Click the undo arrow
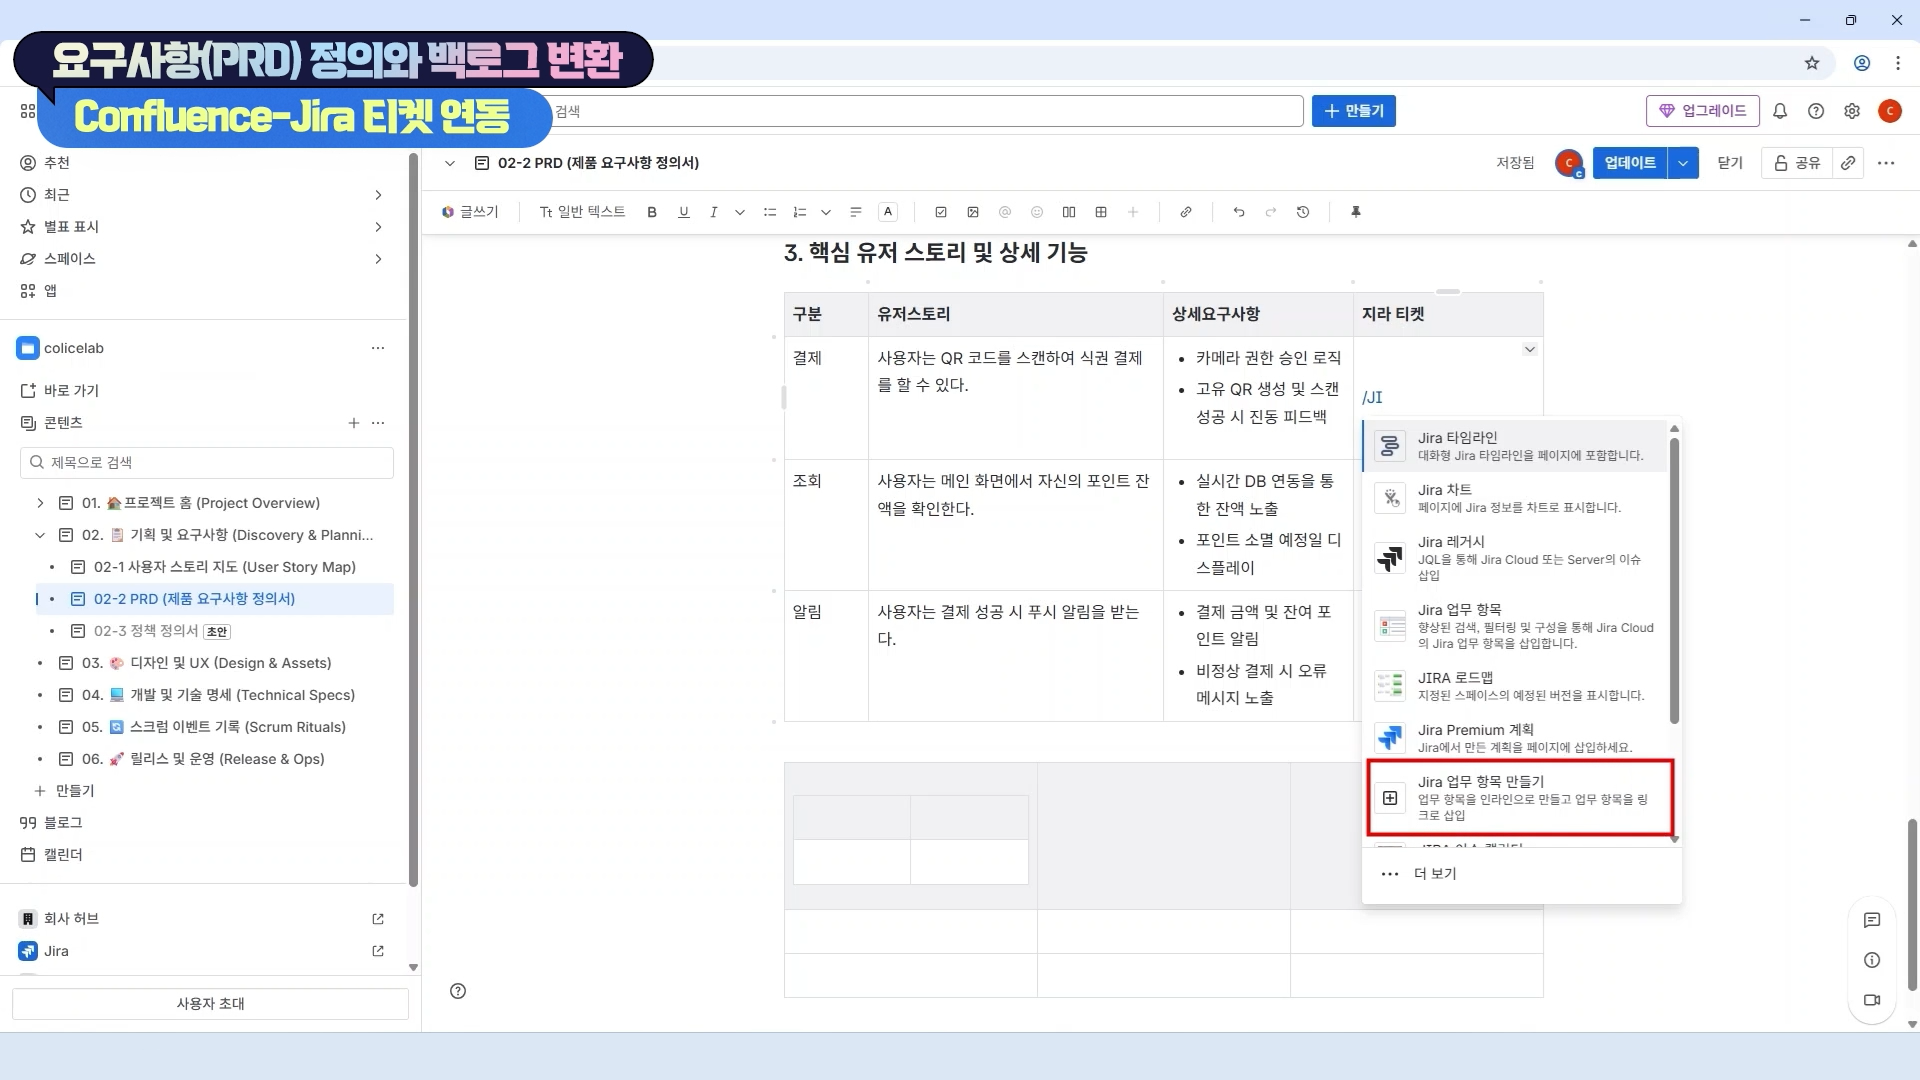The width and height of the screenshot is (1920, 1080). (x=1239, y=212)
